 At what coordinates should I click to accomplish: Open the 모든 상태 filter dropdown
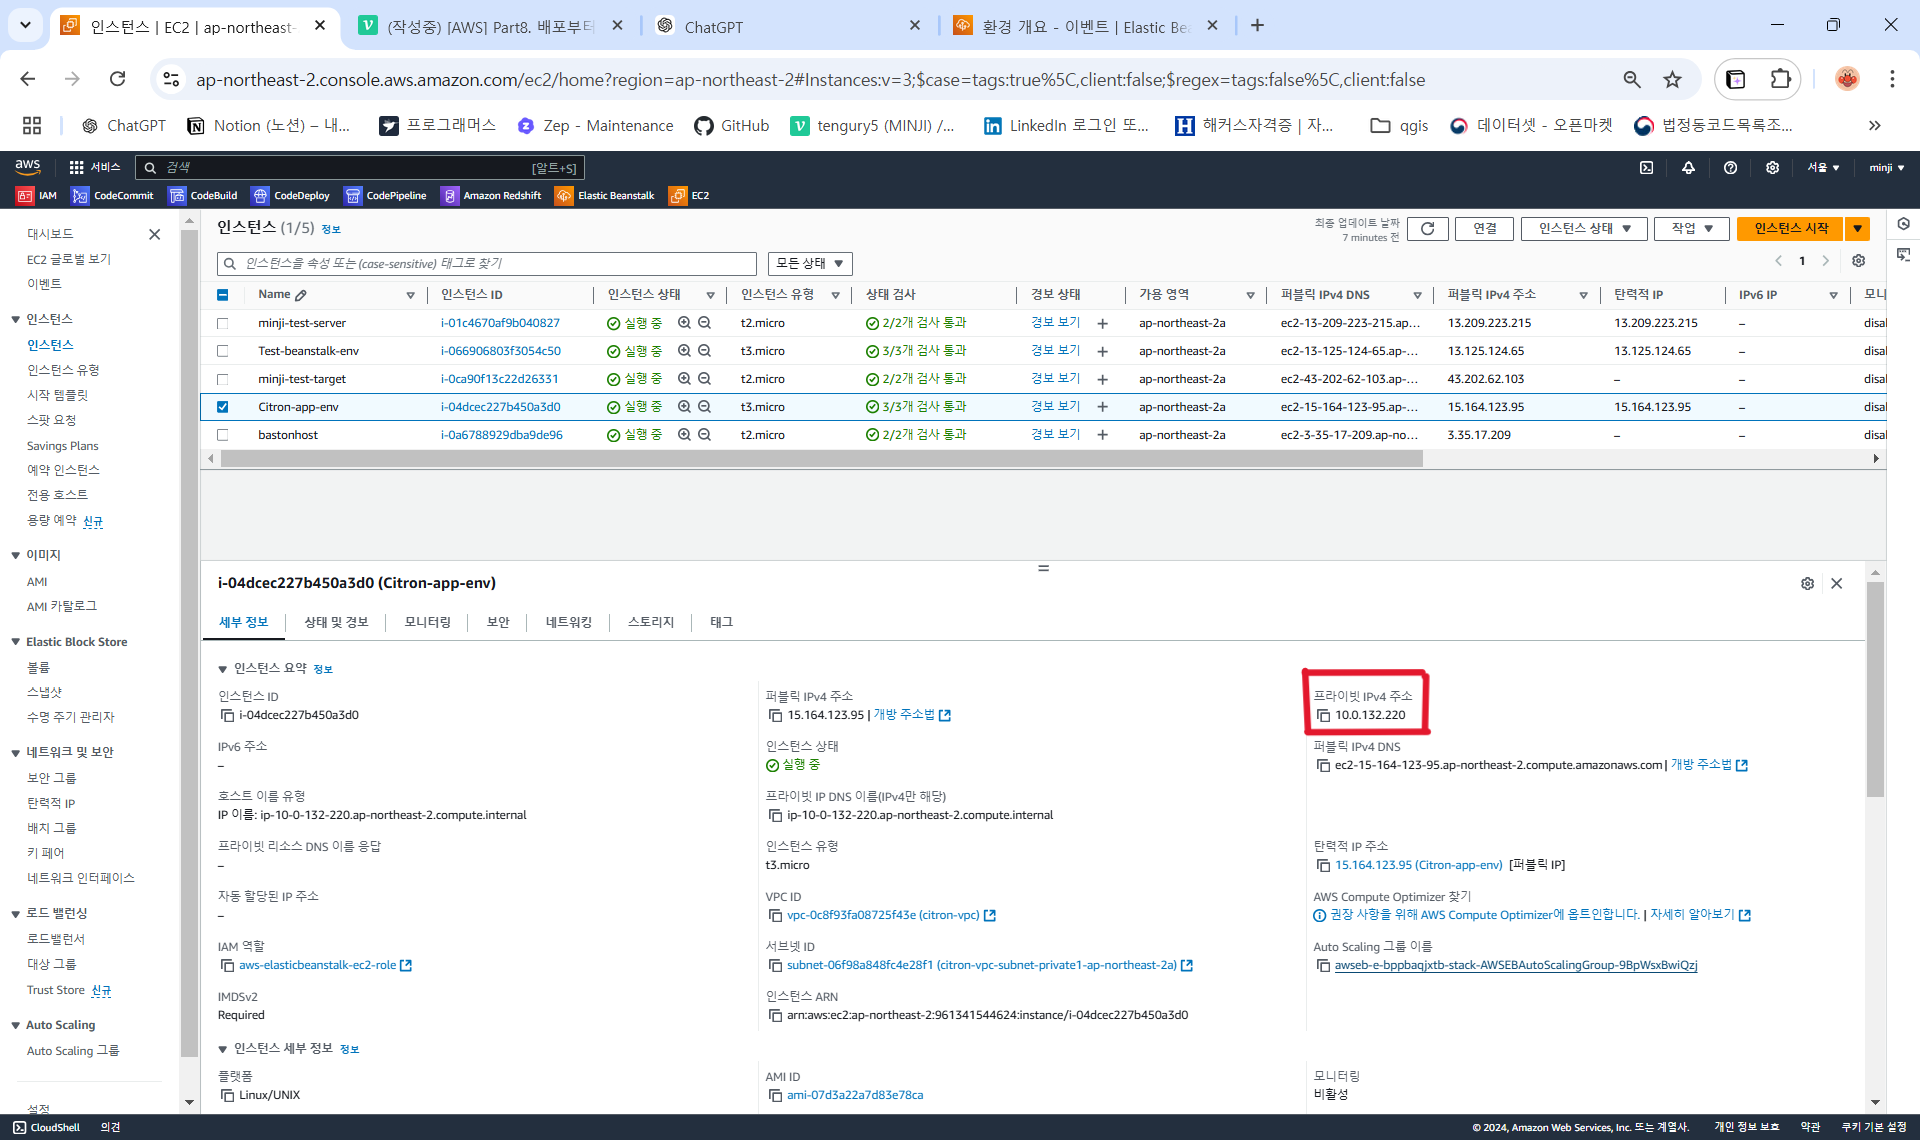[x=810, y=264]
